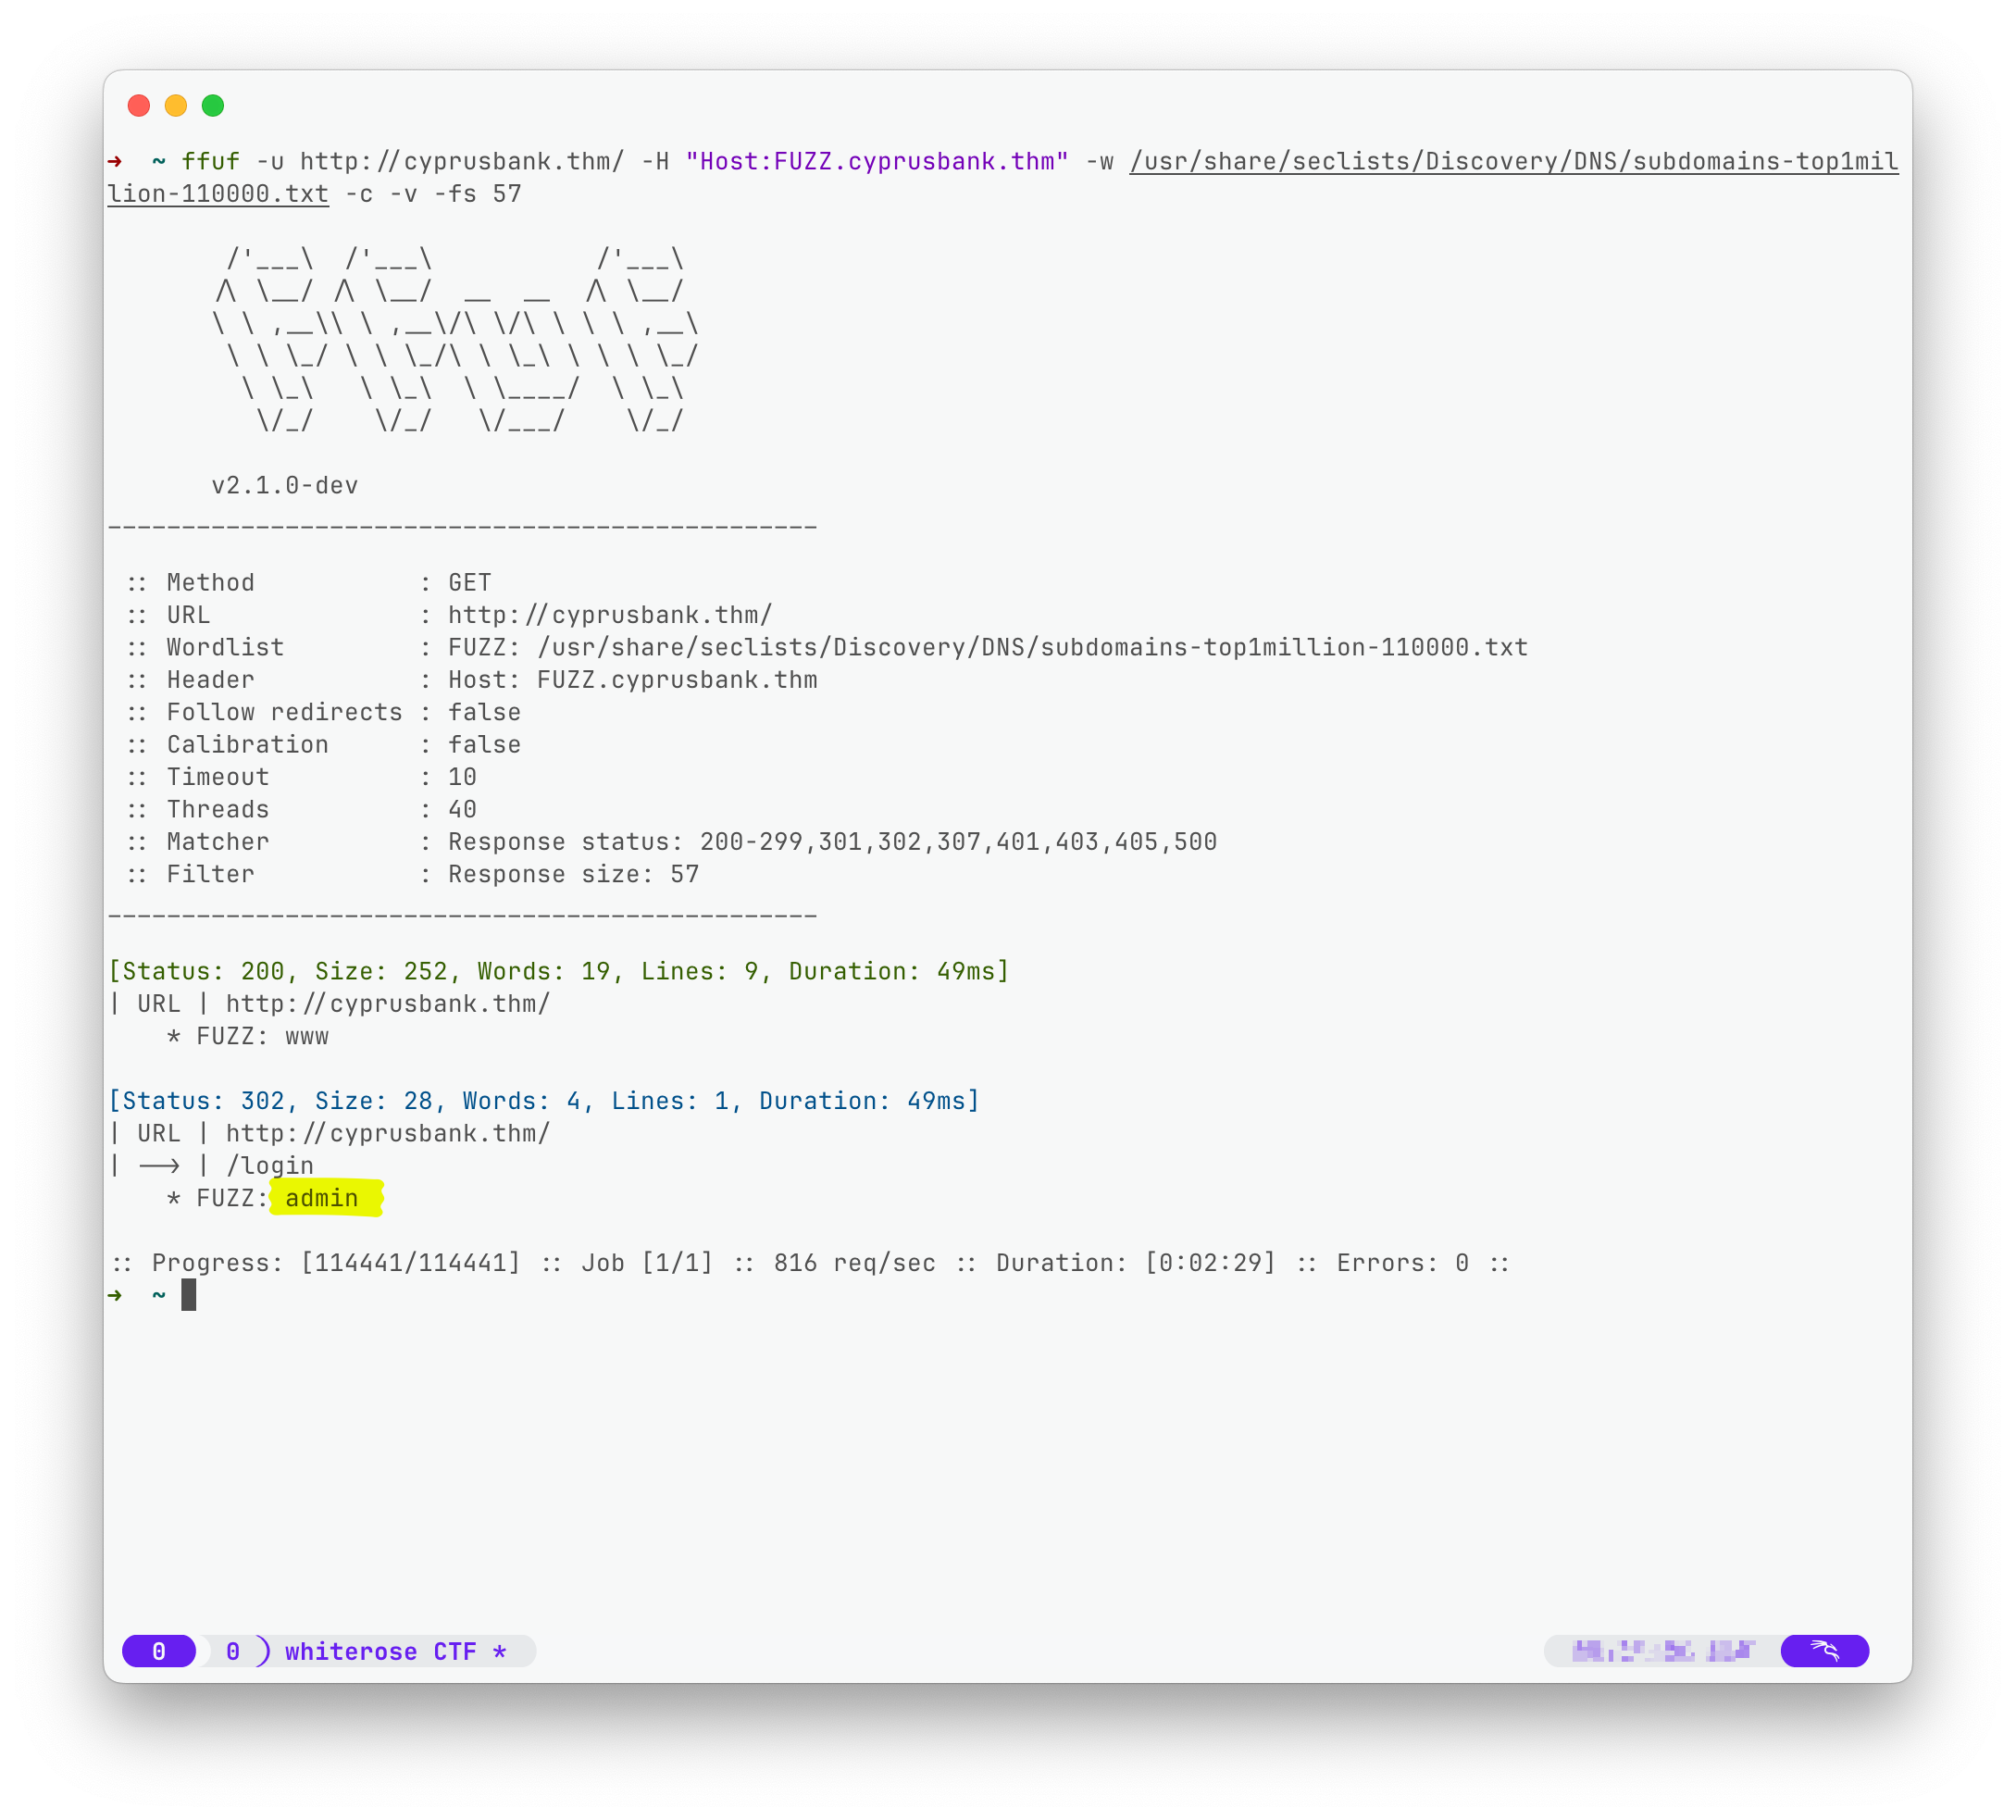
Task: Click the tmux window index '0' label
Action: 233,1651
